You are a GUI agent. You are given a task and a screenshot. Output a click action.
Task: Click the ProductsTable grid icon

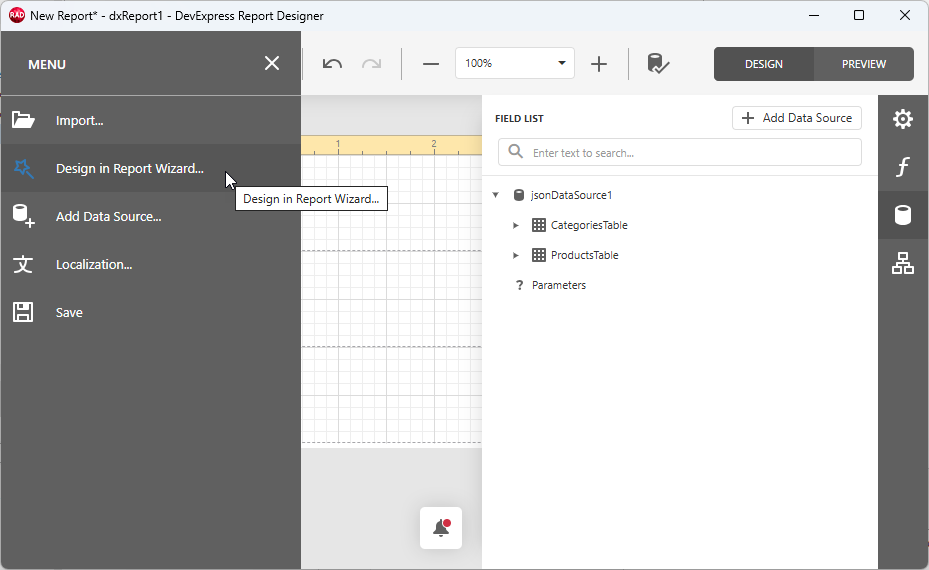click(539, 255)
